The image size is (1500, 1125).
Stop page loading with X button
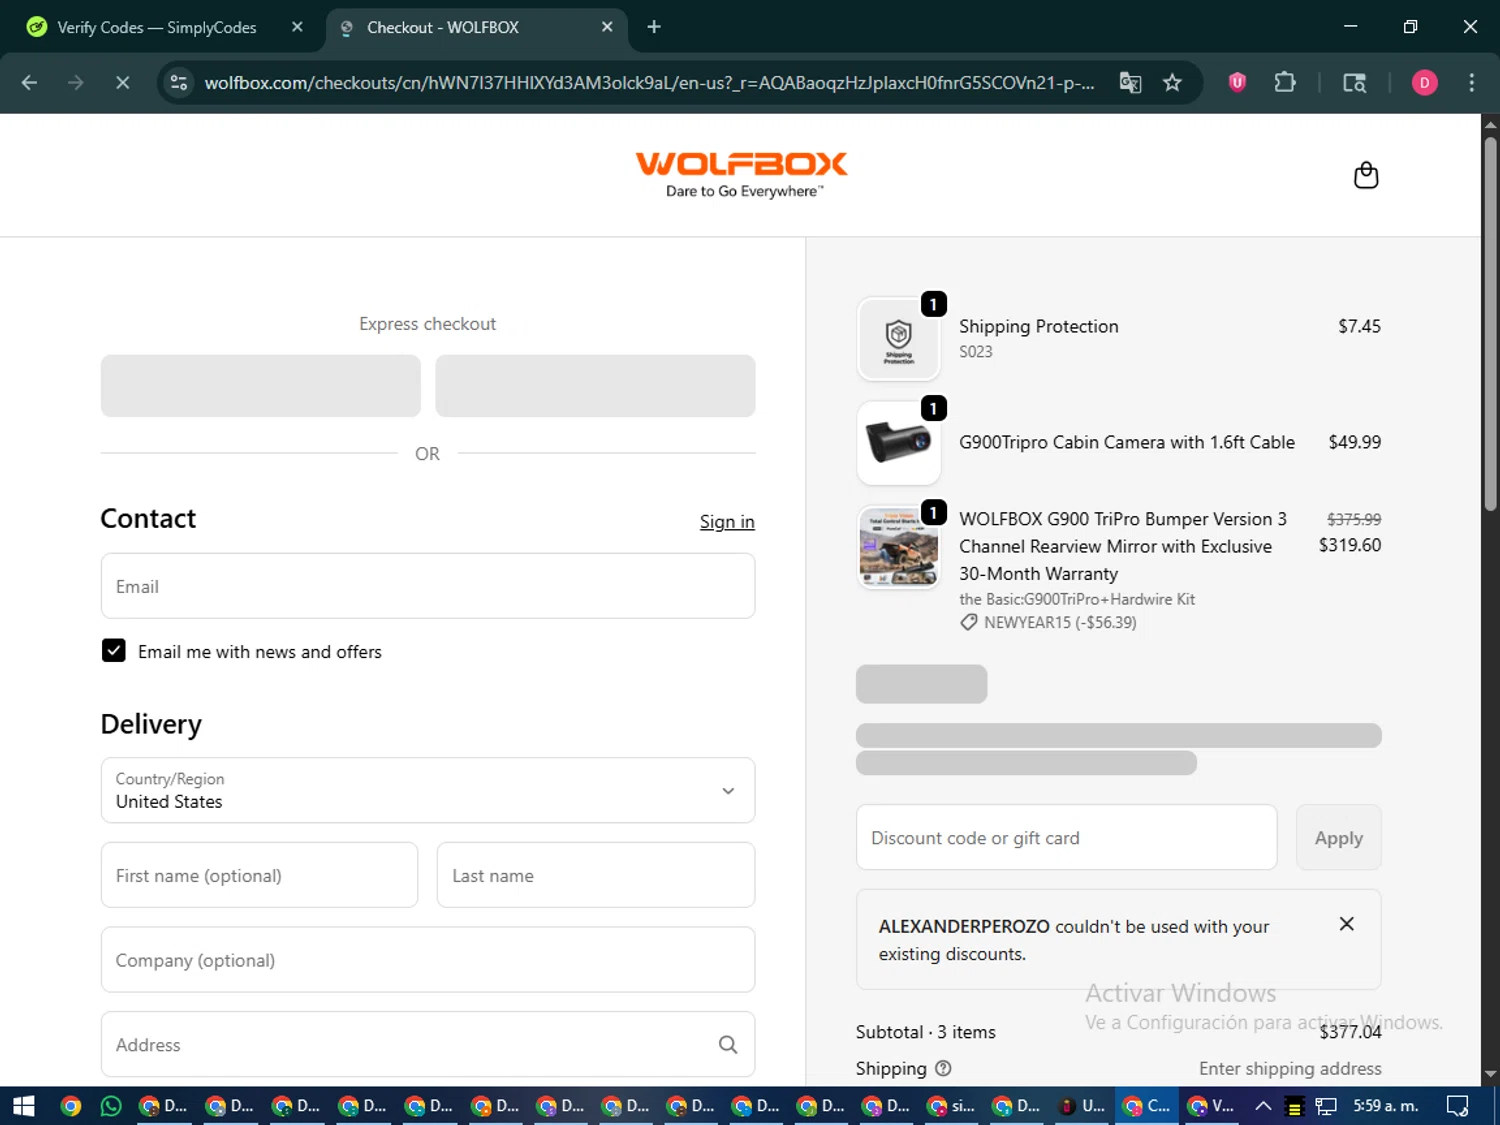122,83
